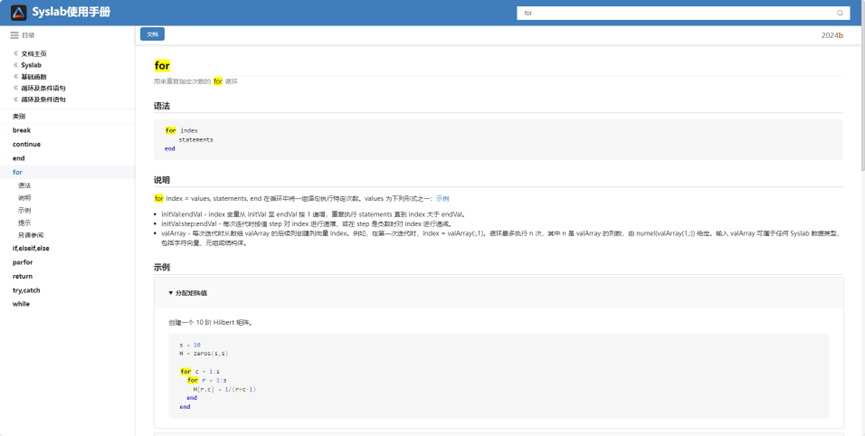
Task: Click the 'H[r,c] = 1/(r+c-1)' code line
Action: [x=225, y=389]
